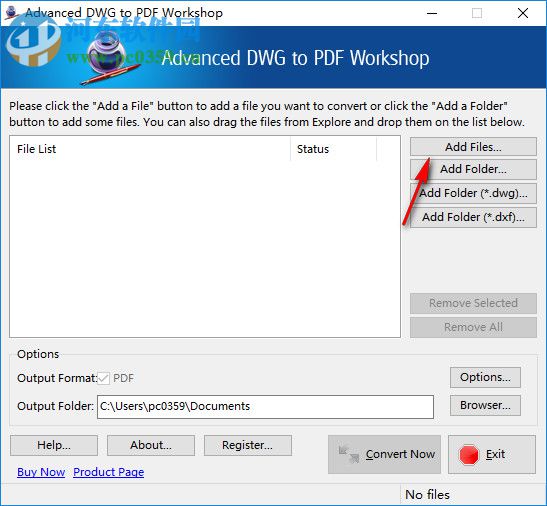Click the red stop icon on Exit

[469, 455]
